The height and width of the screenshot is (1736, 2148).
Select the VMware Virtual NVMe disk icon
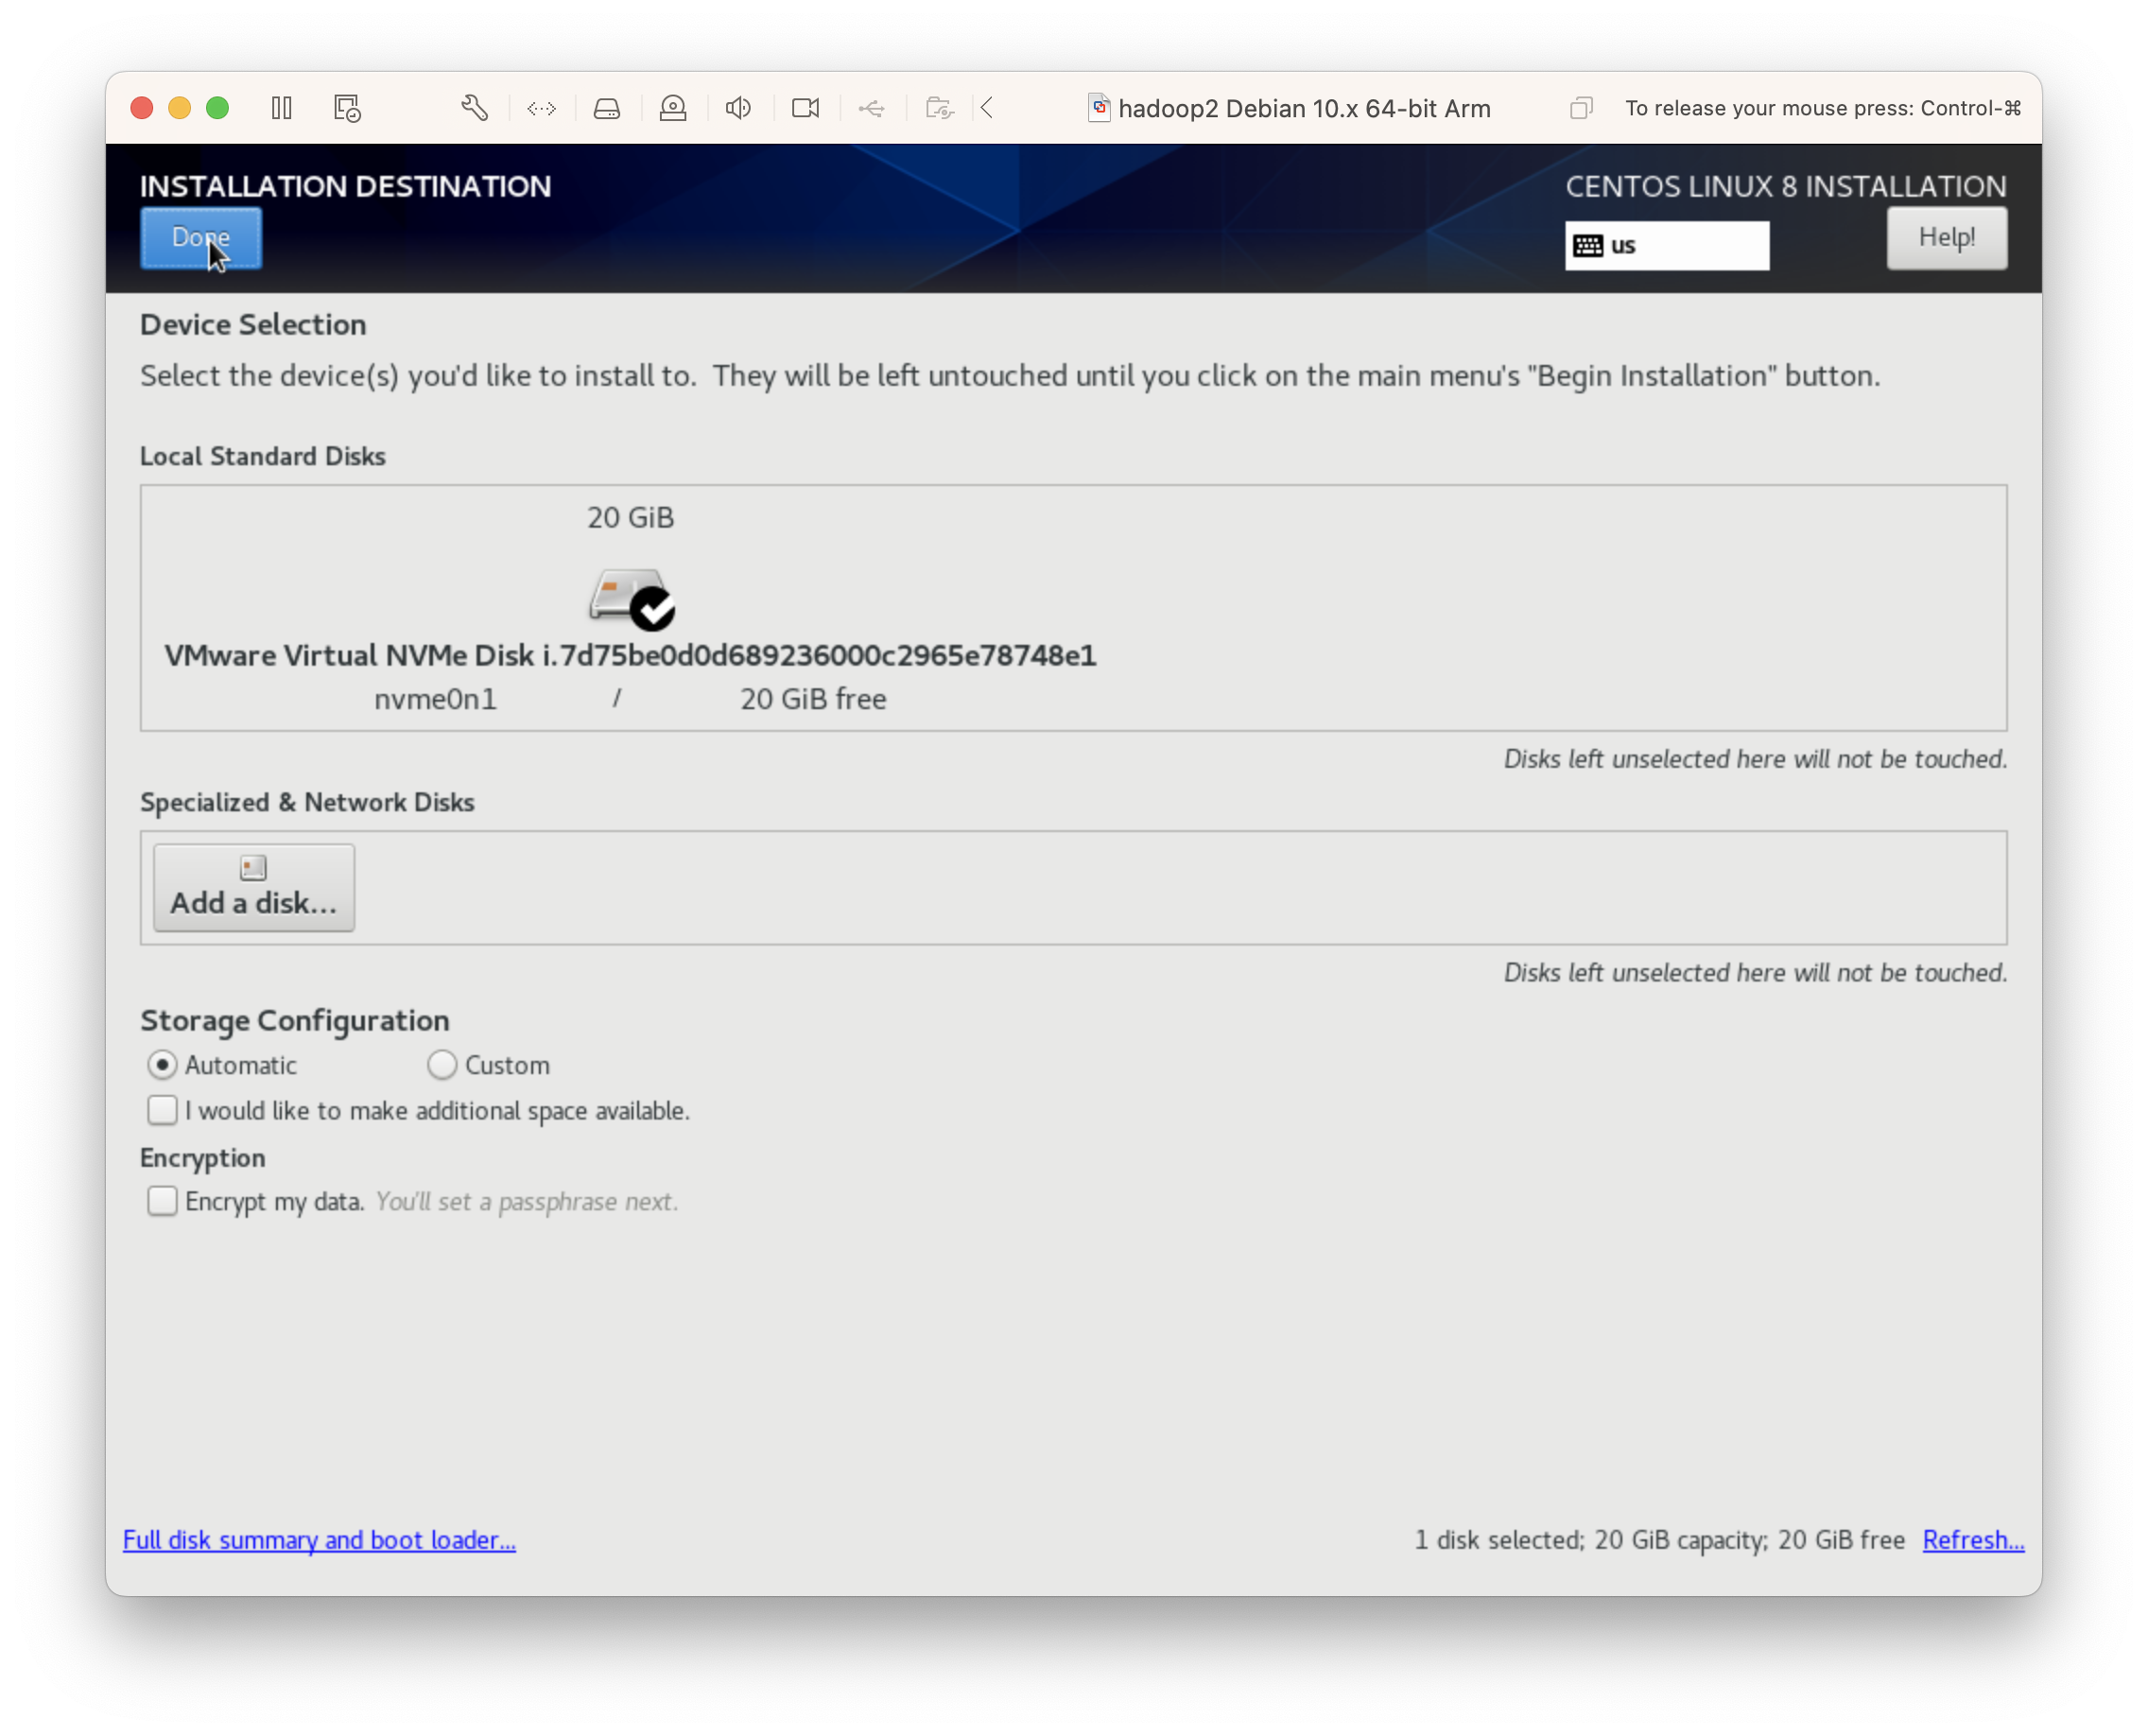[631, 599]
